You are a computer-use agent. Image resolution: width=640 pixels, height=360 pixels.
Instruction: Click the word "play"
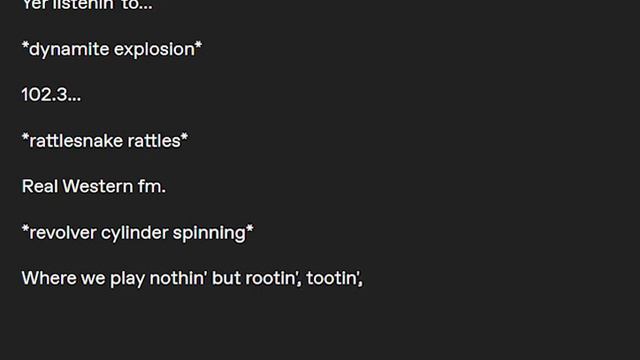(127, 279)
